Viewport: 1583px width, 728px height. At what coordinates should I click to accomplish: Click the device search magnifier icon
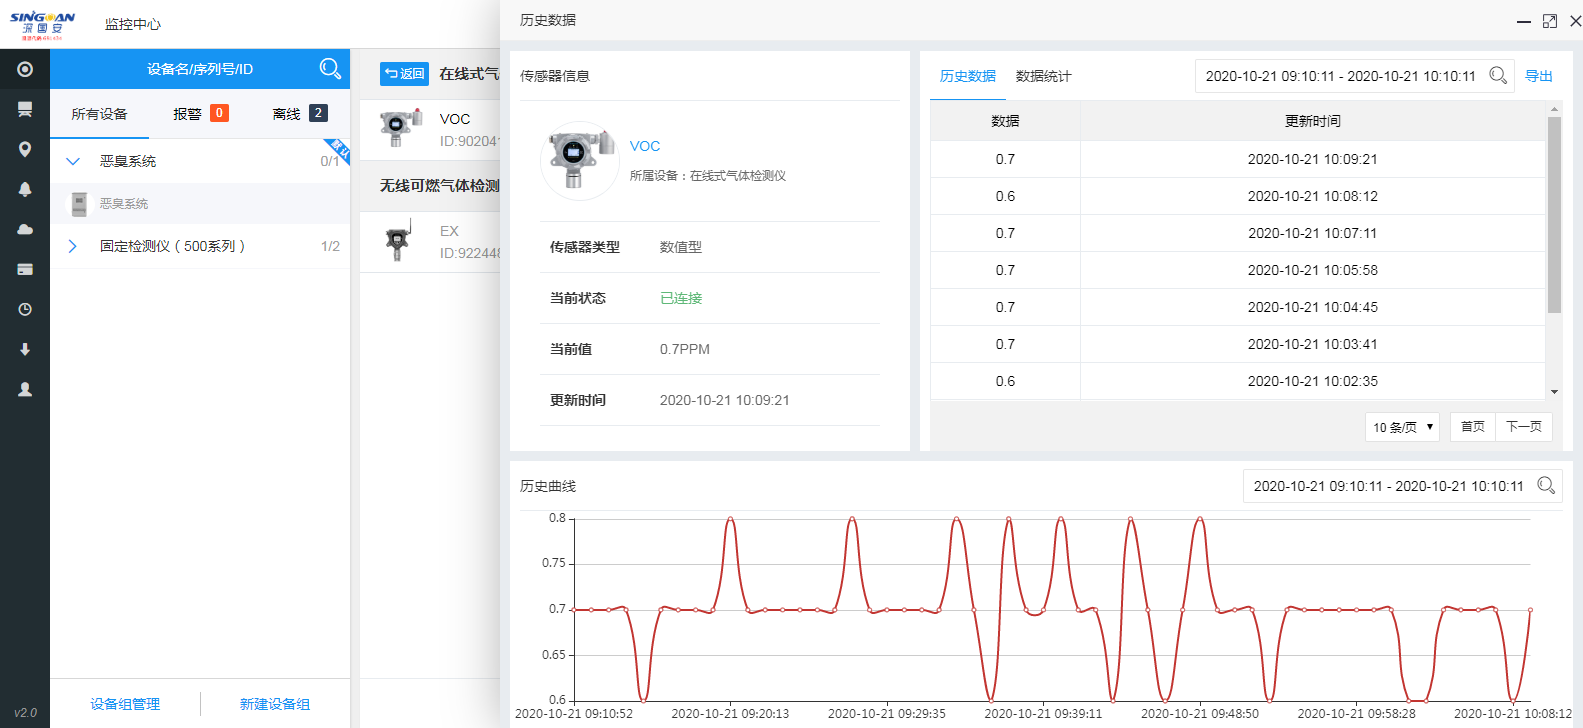tap(329, 69)
